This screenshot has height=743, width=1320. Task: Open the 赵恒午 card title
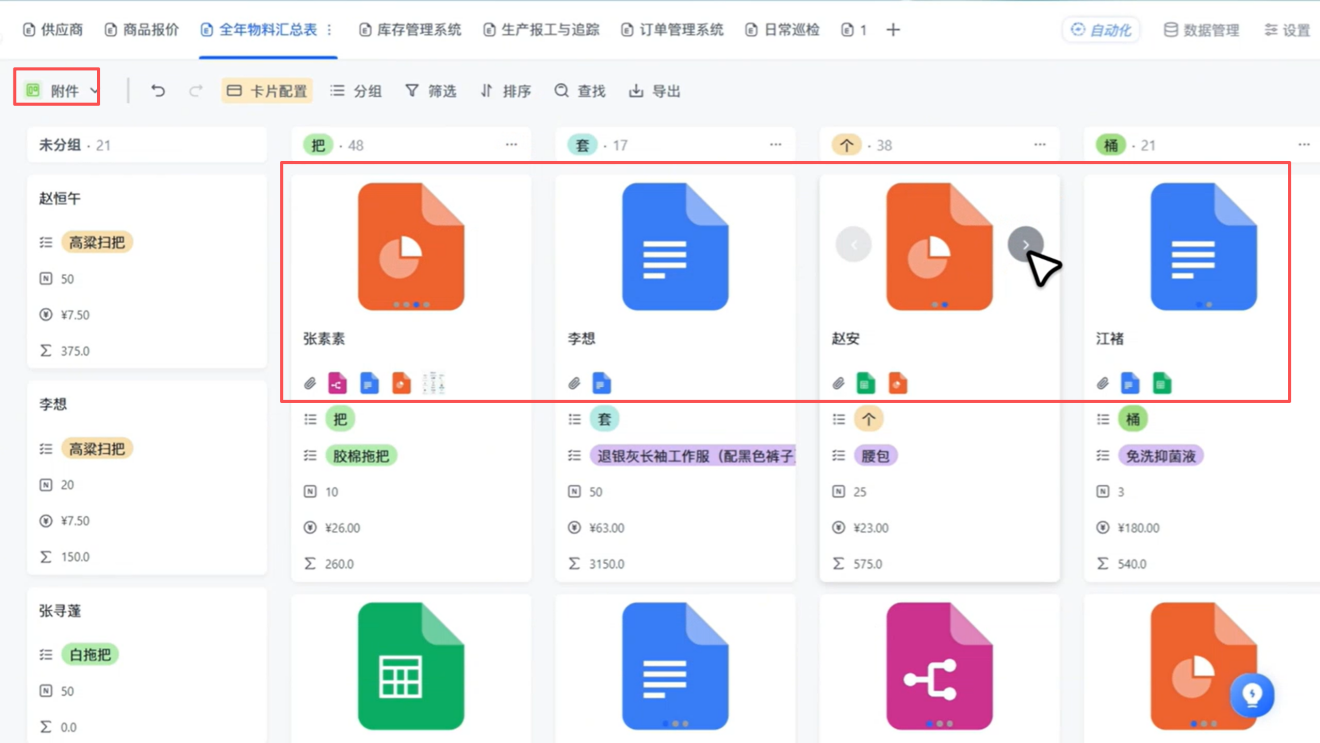click(60, 199)
